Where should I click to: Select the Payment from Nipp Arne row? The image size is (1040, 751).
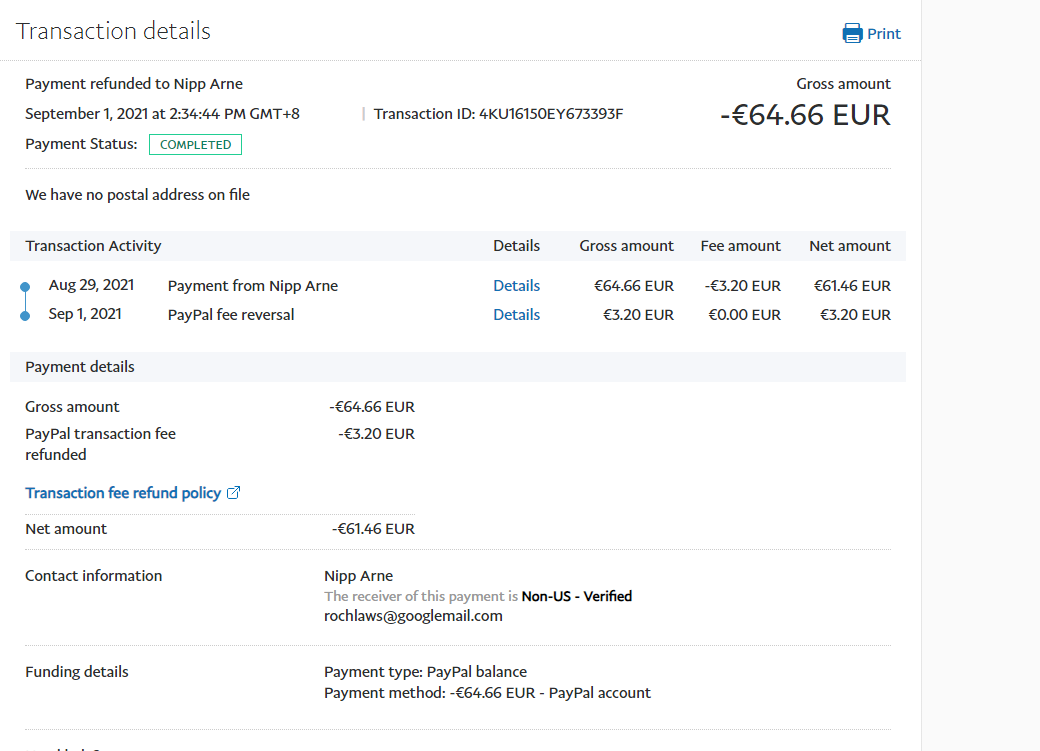(253, 286)
